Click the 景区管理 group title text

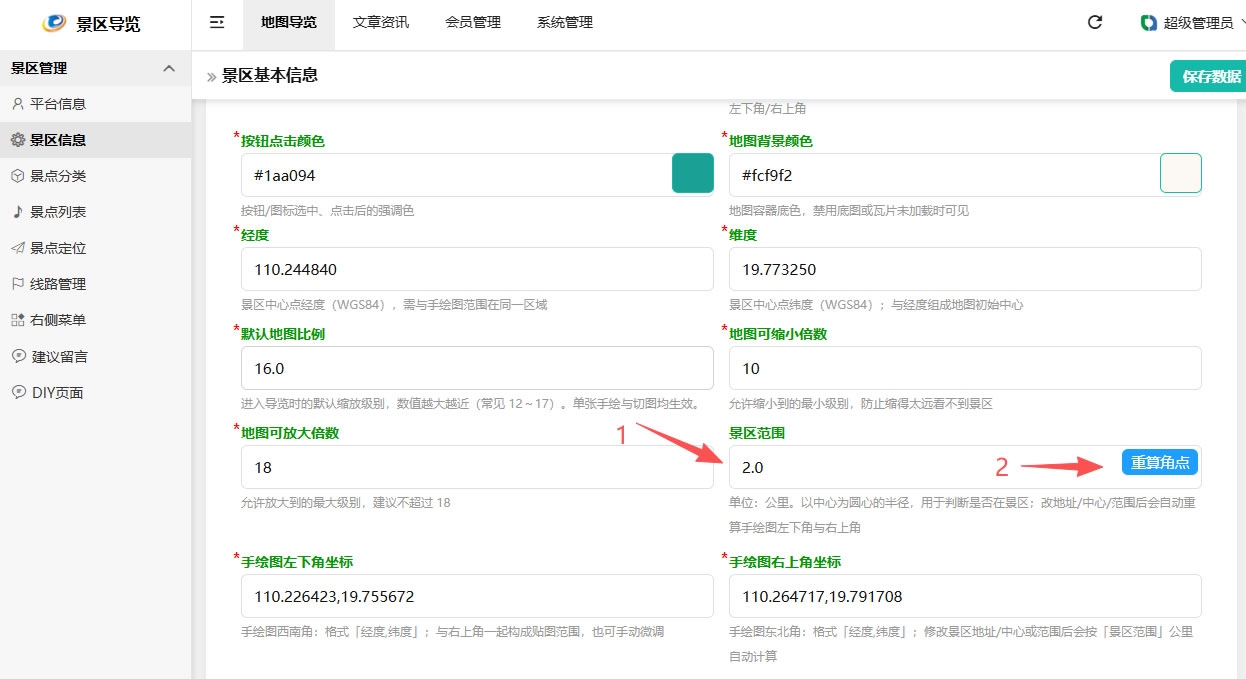[39, 68]
